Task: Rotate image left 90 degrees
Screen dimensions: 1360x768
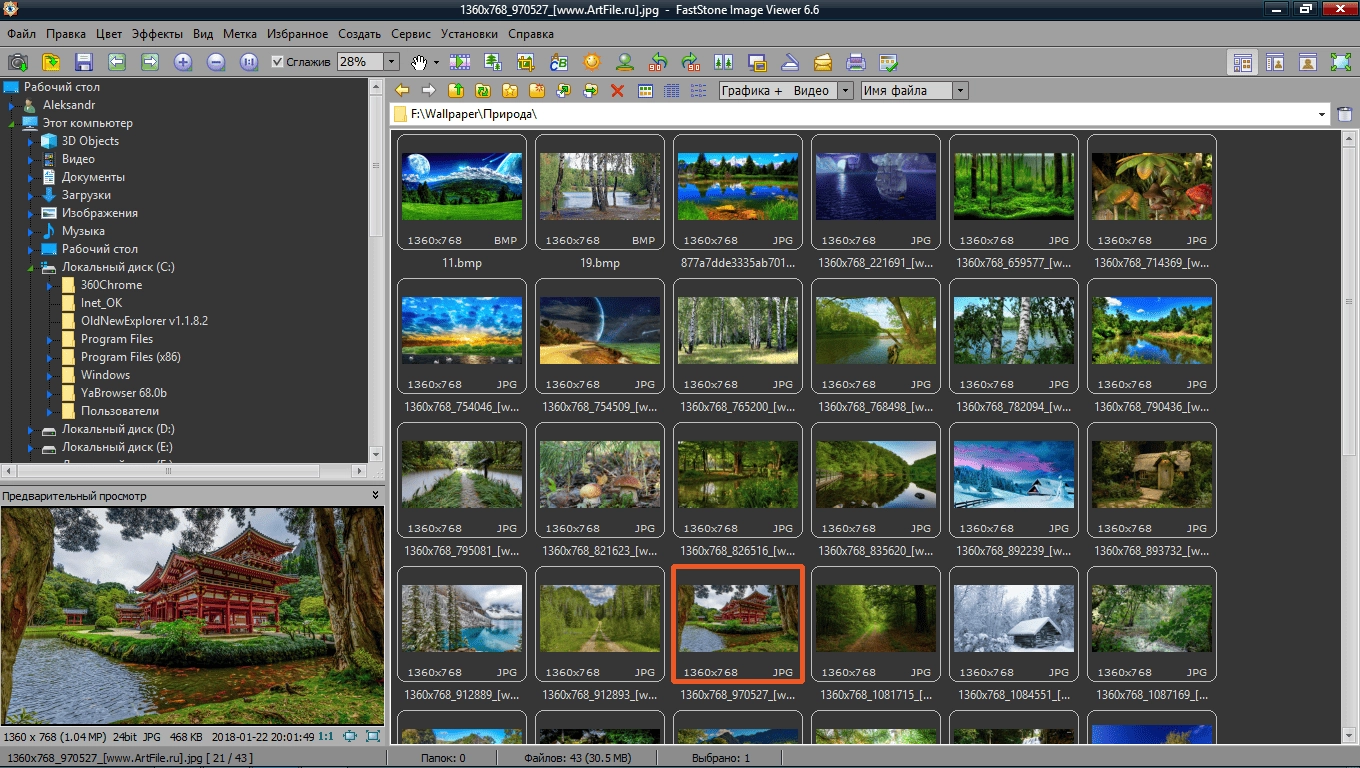Action: pyautogui.click(x=658, y=62)
